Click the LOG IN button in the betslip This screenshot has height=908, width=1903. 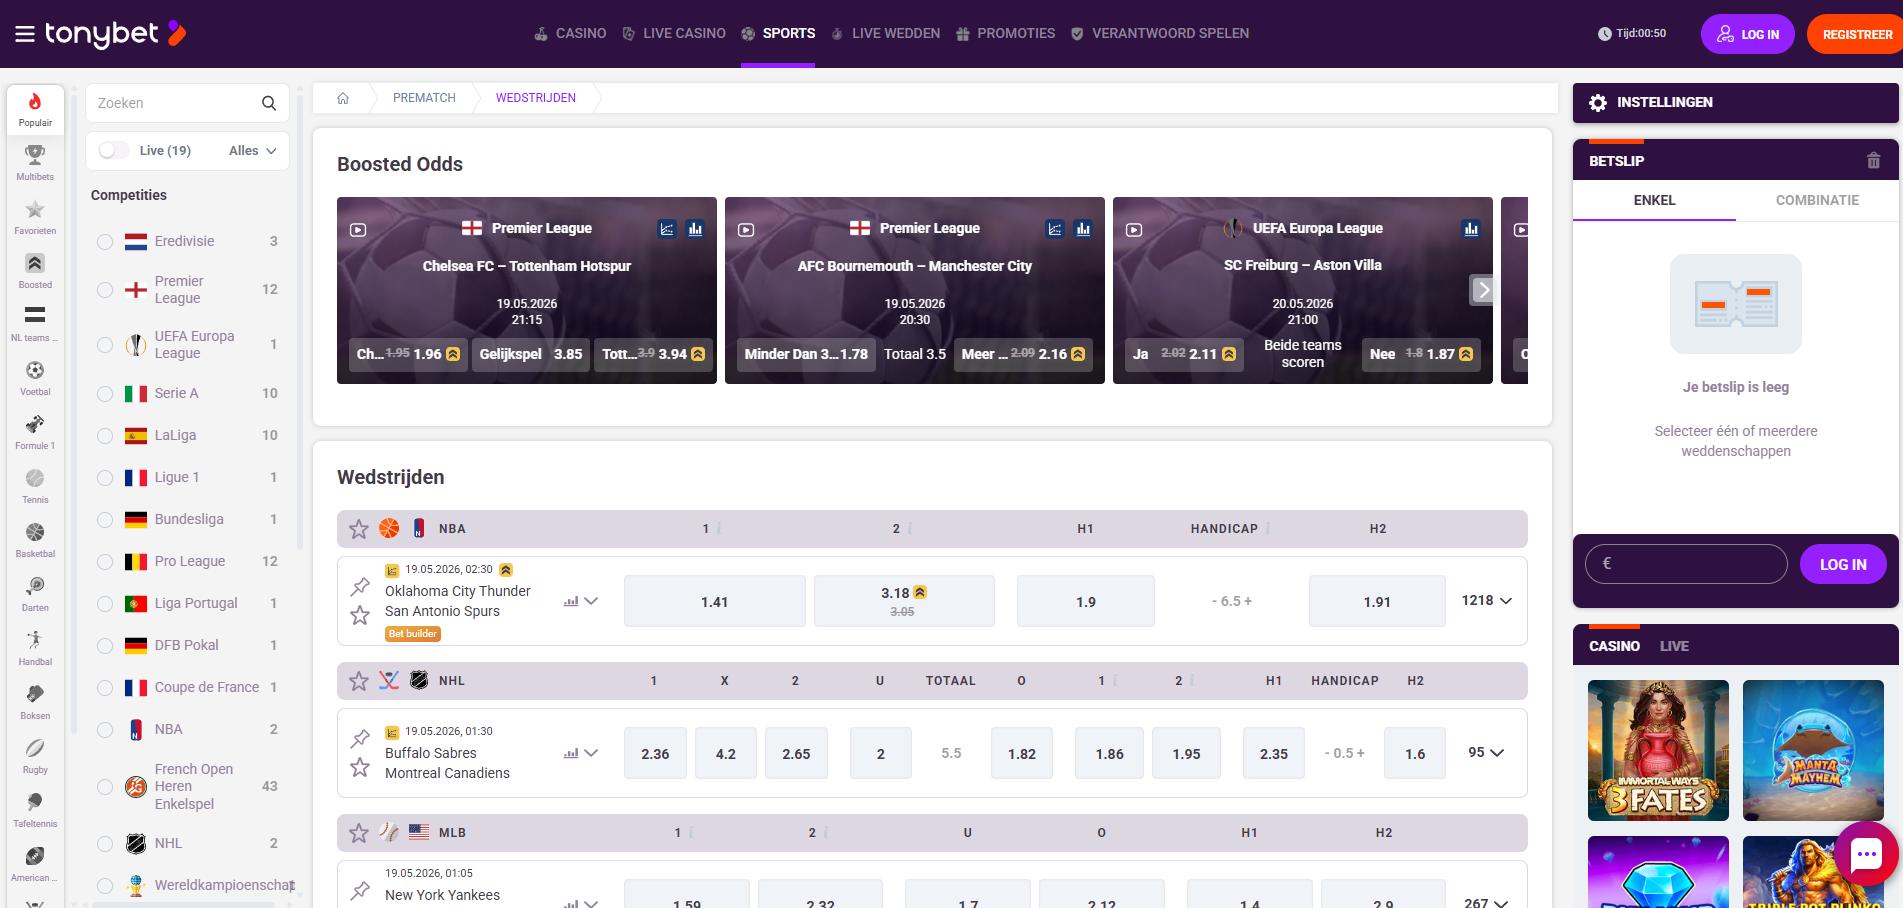pos(1842,564)
